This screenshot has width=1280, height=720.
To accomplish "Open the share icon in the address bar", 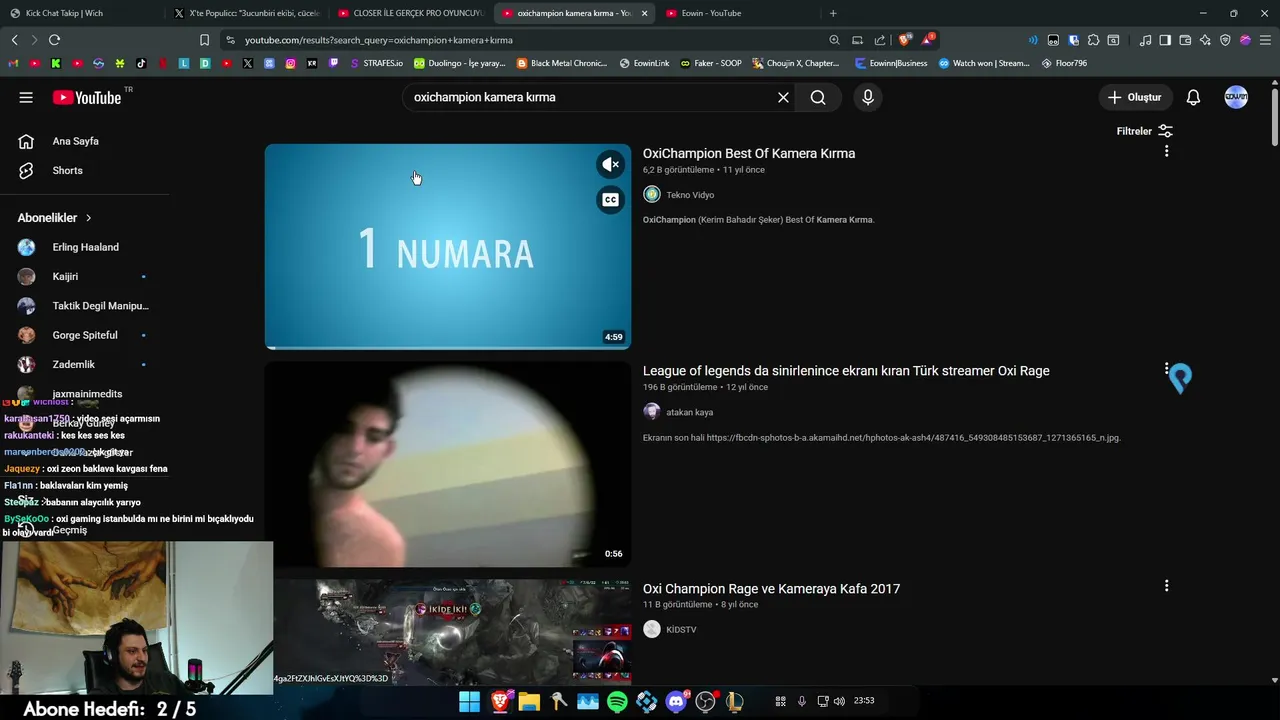I will pyautogui.click(x=880, y=40).
